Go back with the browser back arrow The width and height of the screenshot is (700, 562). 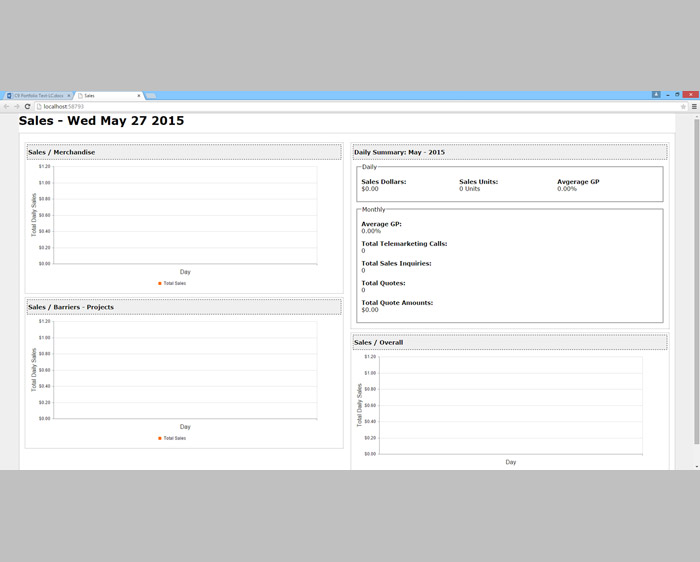click(6, 107)
